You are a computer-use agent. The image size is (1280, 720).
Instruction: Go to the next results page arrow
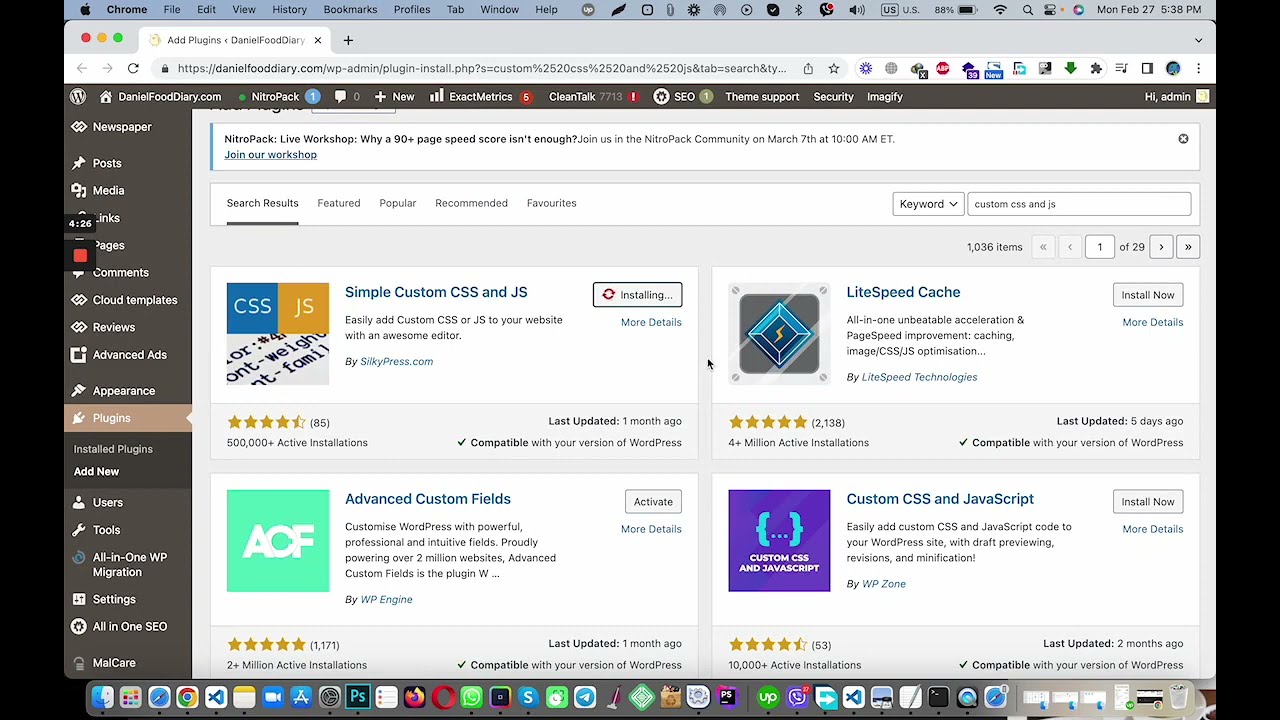click(x=1161, y=247)
